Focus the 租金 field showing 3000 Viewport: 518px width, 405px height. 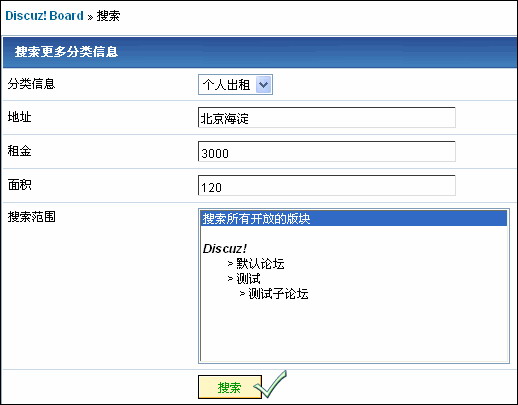click(x=327, y=152)
